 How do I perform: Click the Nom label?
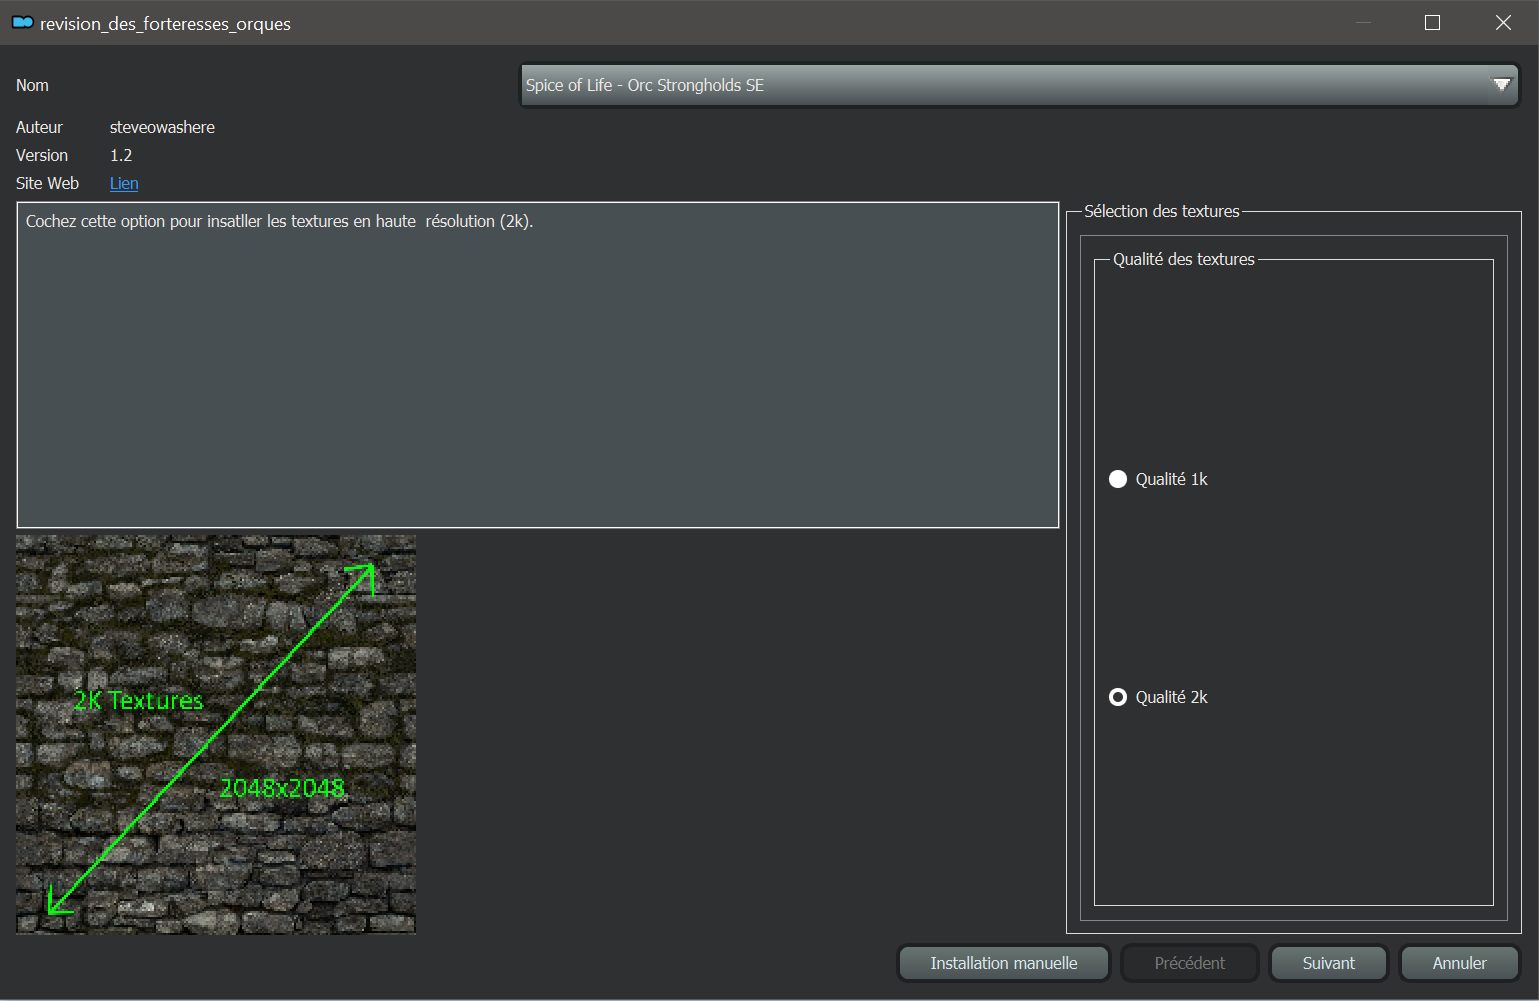[32, 85]
